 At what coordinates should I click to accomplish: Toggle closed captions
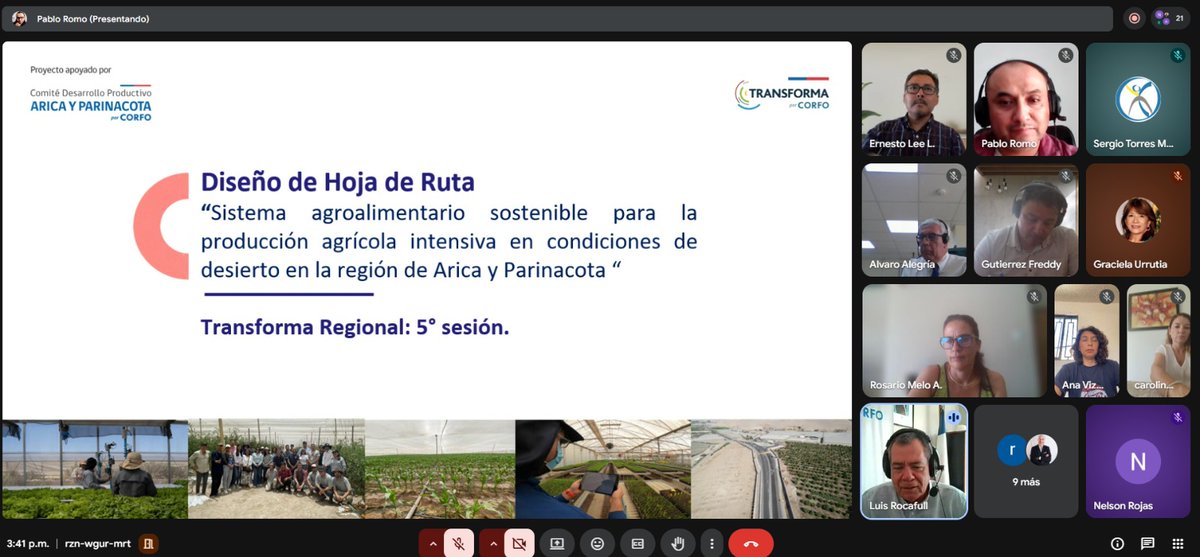coord(637,543)
